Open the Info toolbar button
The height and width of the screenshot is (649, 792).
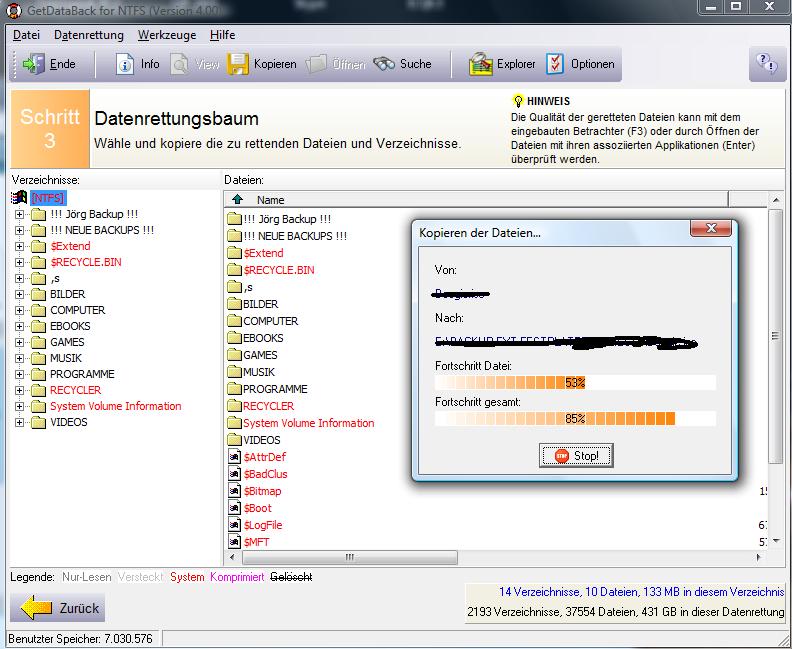137,64
